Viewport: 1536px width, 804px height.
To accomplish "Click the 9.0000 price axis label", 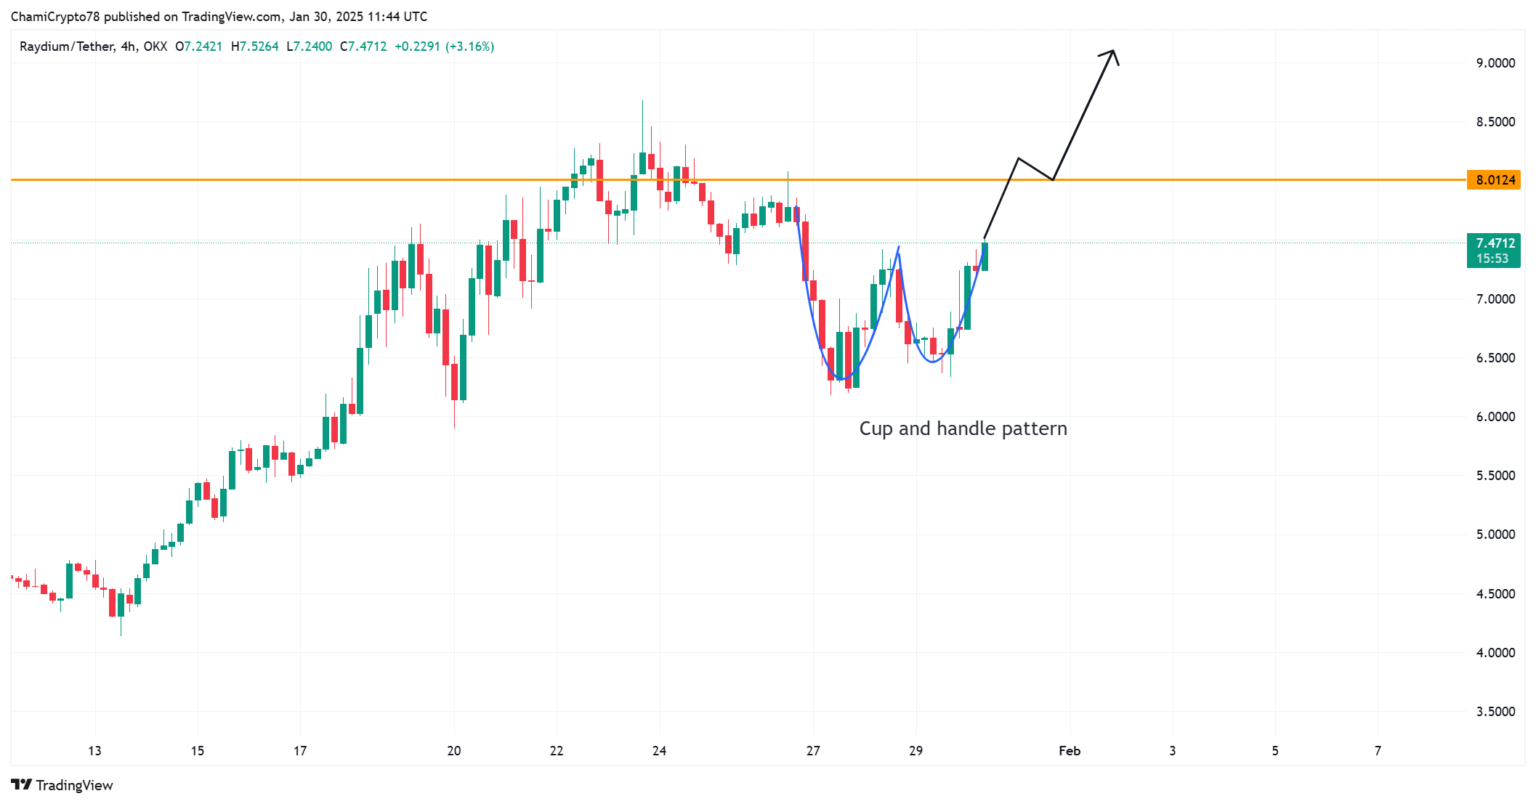I will click(1495, 63).
